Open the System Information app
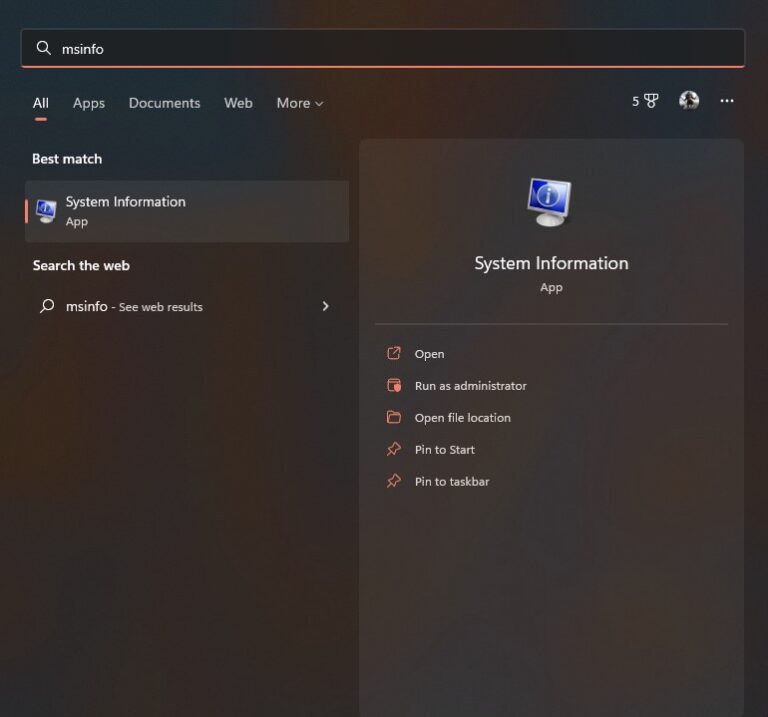The image size is (768, 717). [x=430, y=354]
